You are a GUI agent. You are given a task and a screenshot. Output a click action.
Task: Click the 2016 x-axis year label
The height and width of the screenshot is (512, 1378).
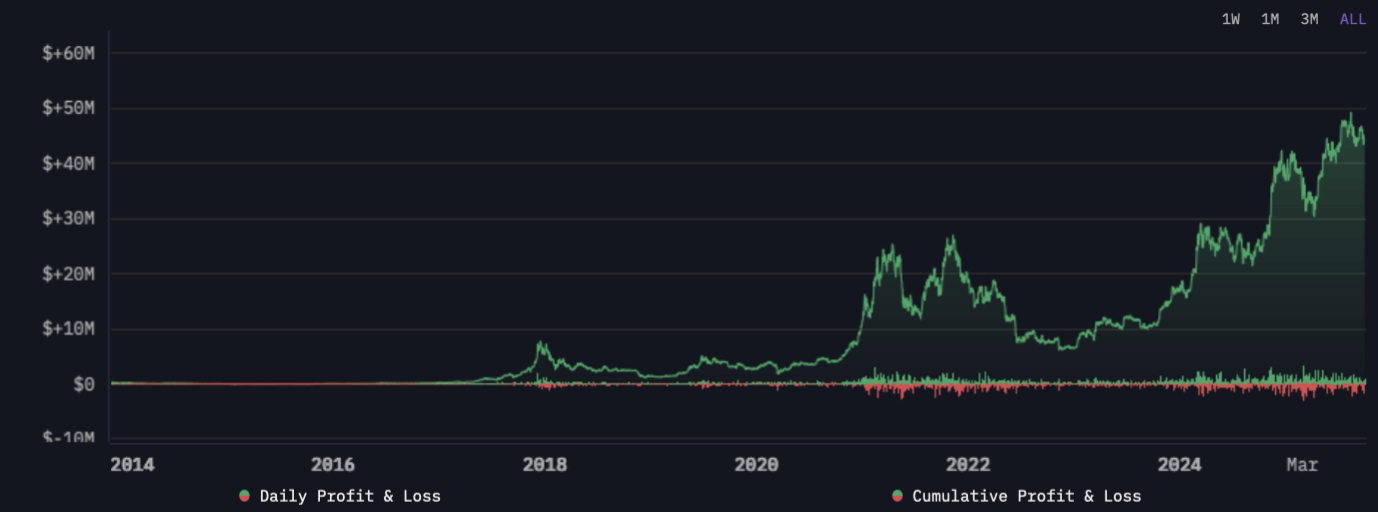pos(333,465)
